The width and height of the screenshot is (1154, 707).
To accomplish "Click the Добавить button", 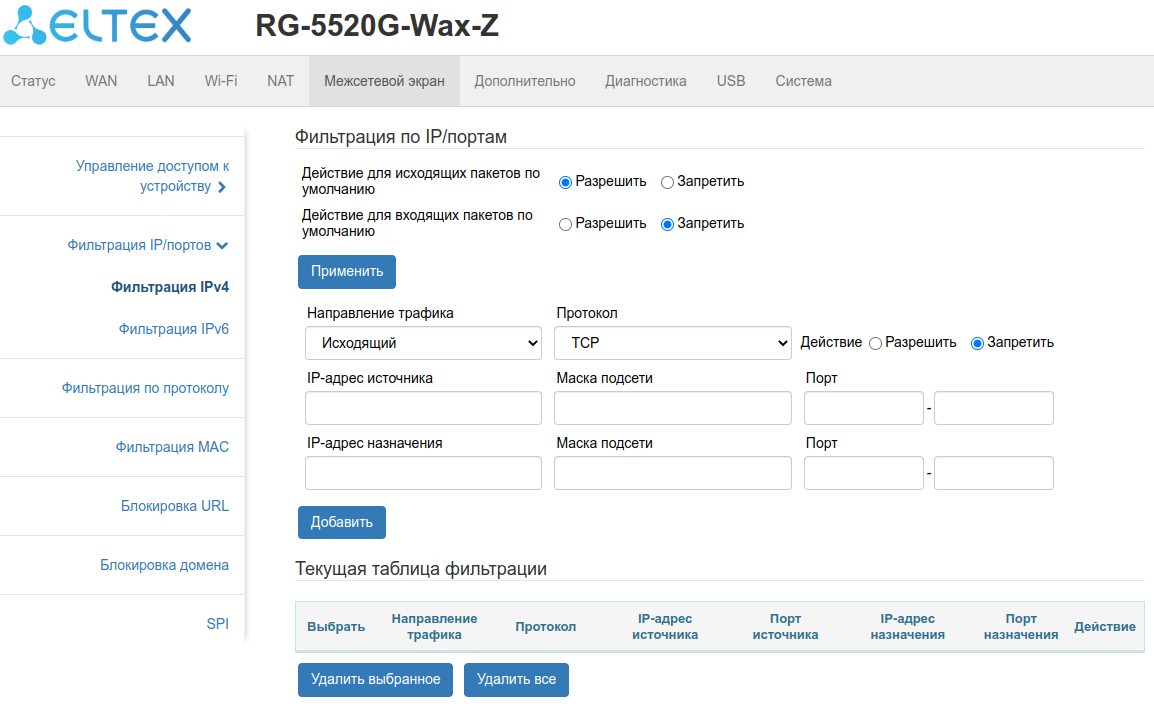I will 341,522.
